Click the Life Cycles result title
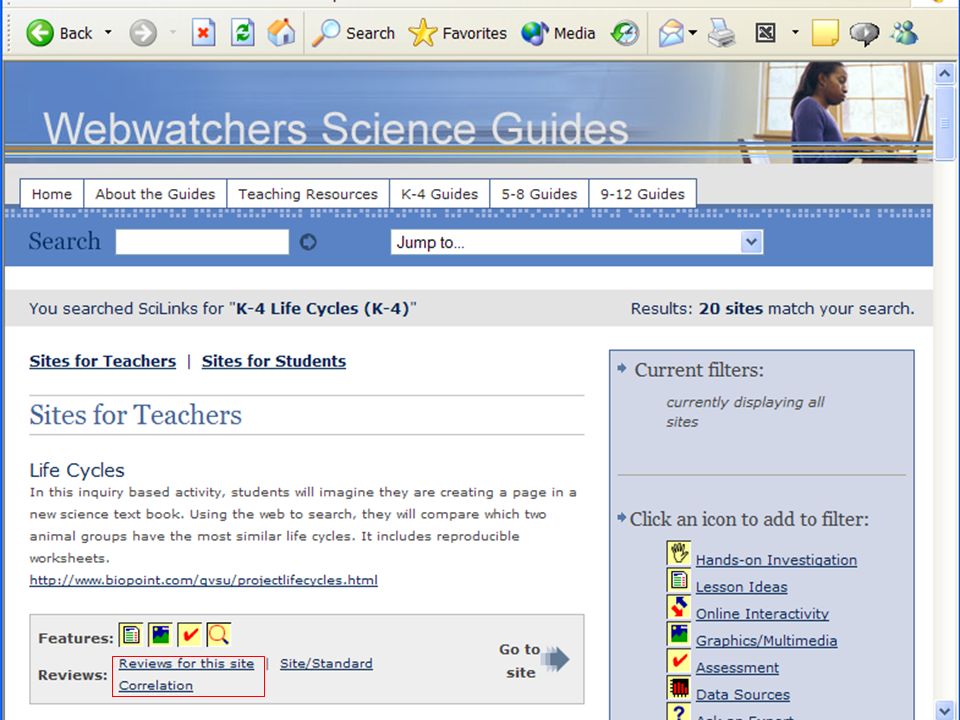The height and width of the screenshot is (720, 960). tap(77, 470)
